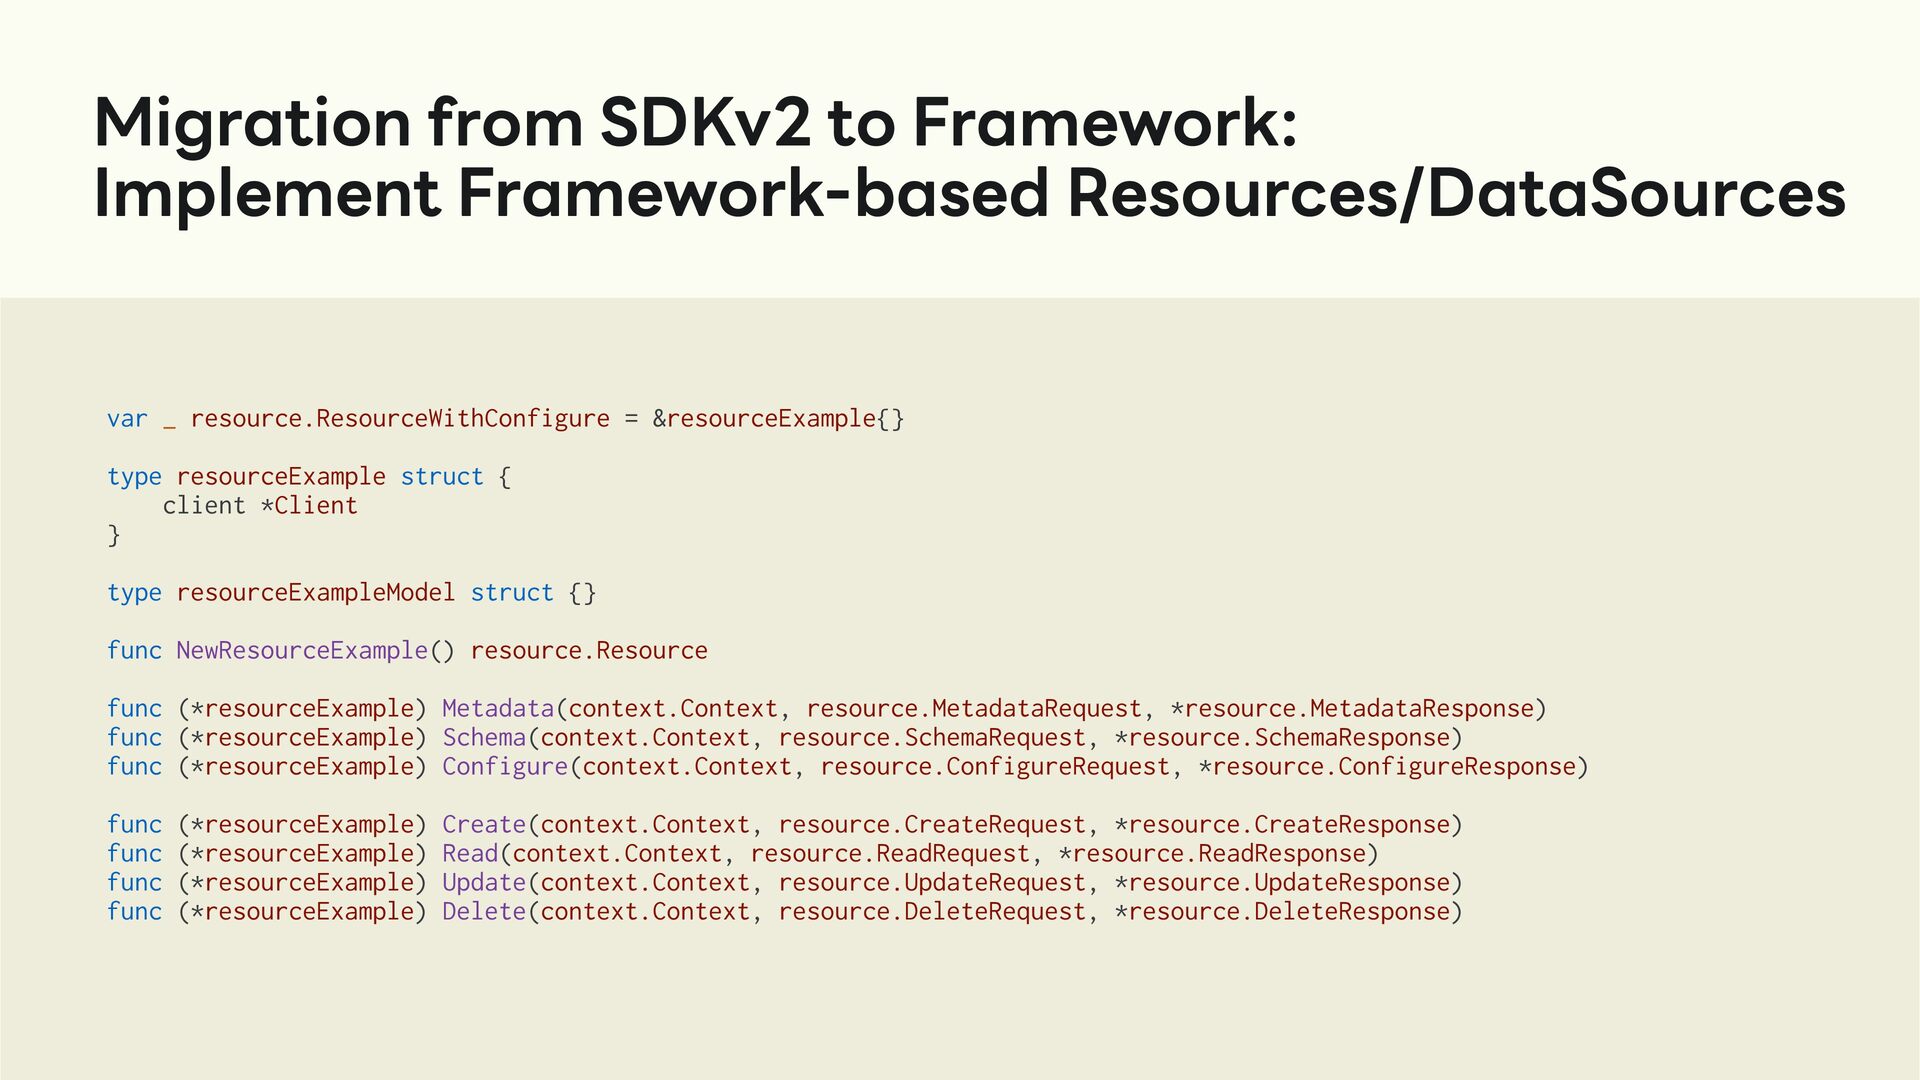This screenshot has height=1080, width=1920.
Task: Click the Schema method name
Action: coord(484,737)
